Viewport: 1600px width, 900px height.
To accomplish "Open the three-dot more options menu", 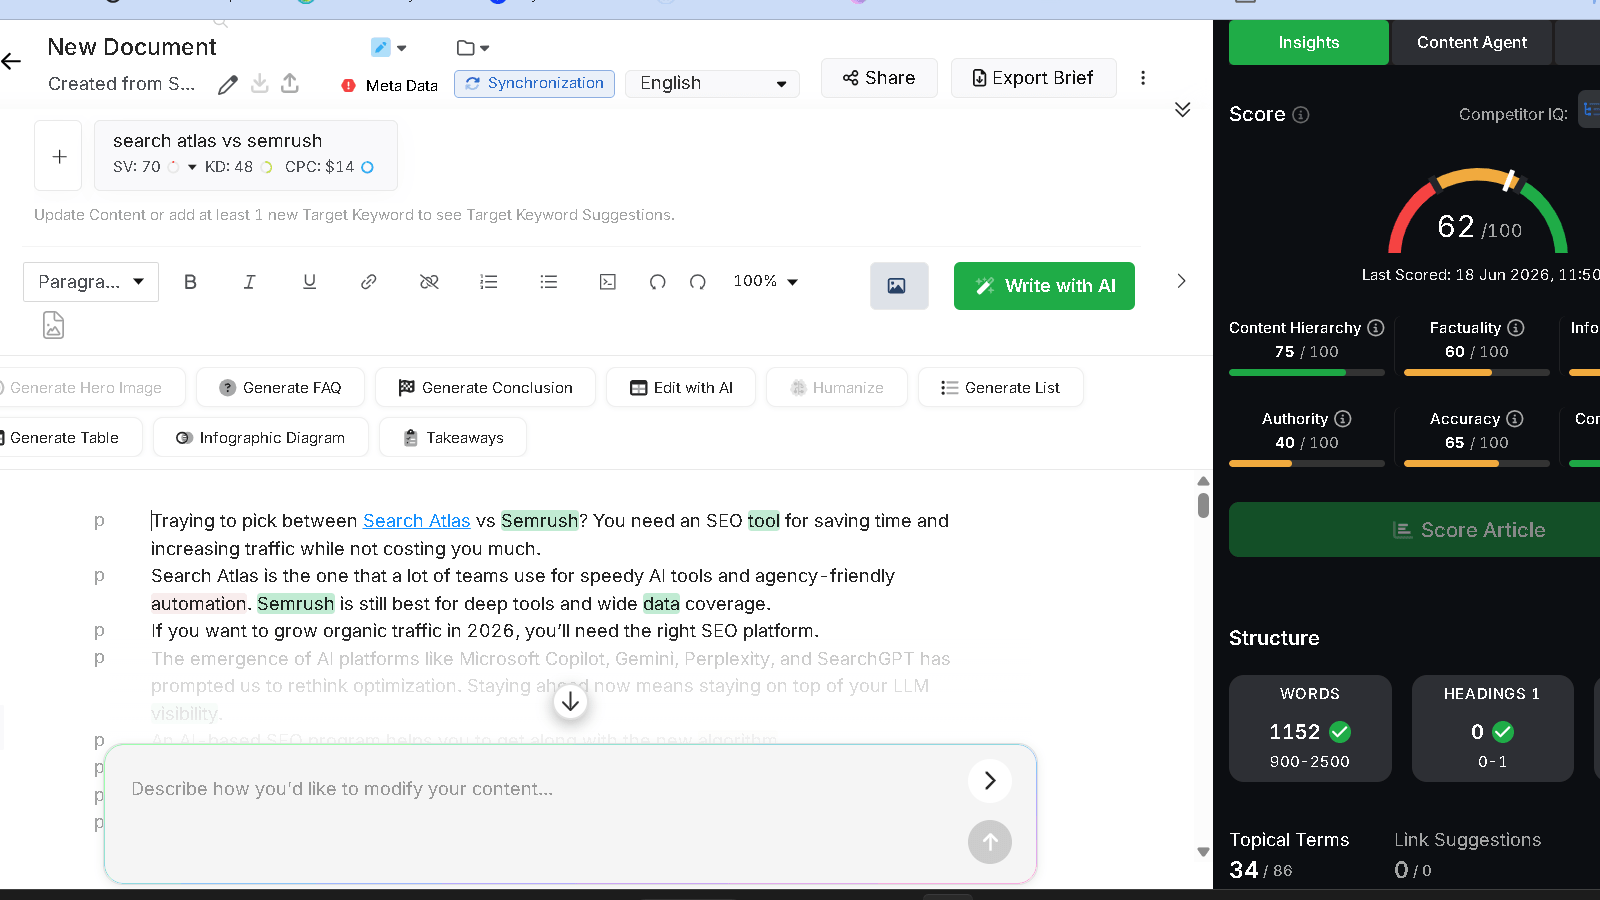I will tap(1143, 78).
